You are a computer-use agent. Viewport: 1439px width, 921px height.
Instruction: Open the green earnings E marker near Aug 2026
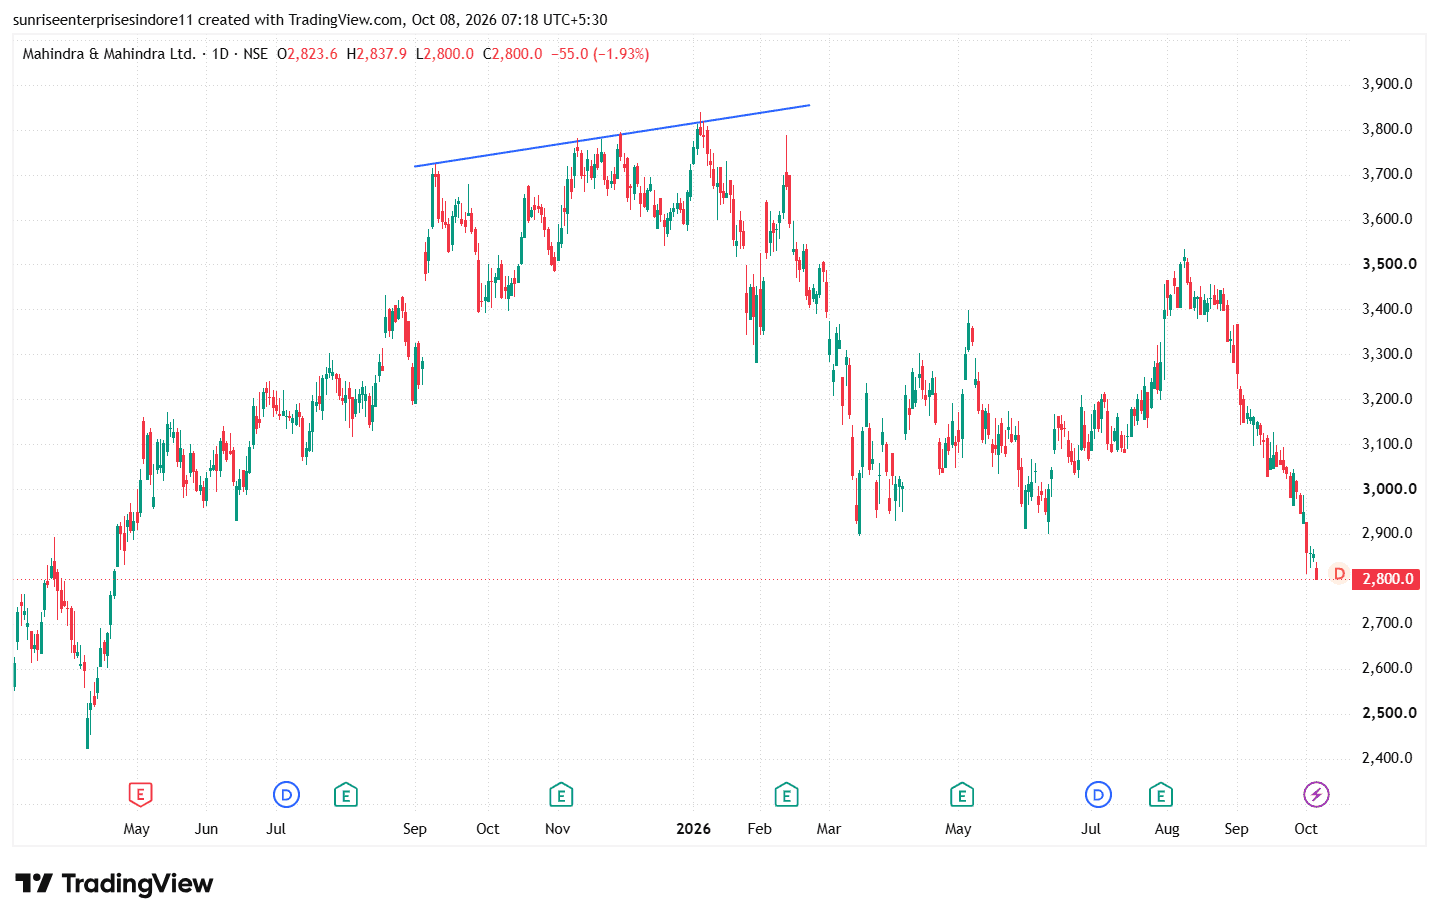point(1160,795)
